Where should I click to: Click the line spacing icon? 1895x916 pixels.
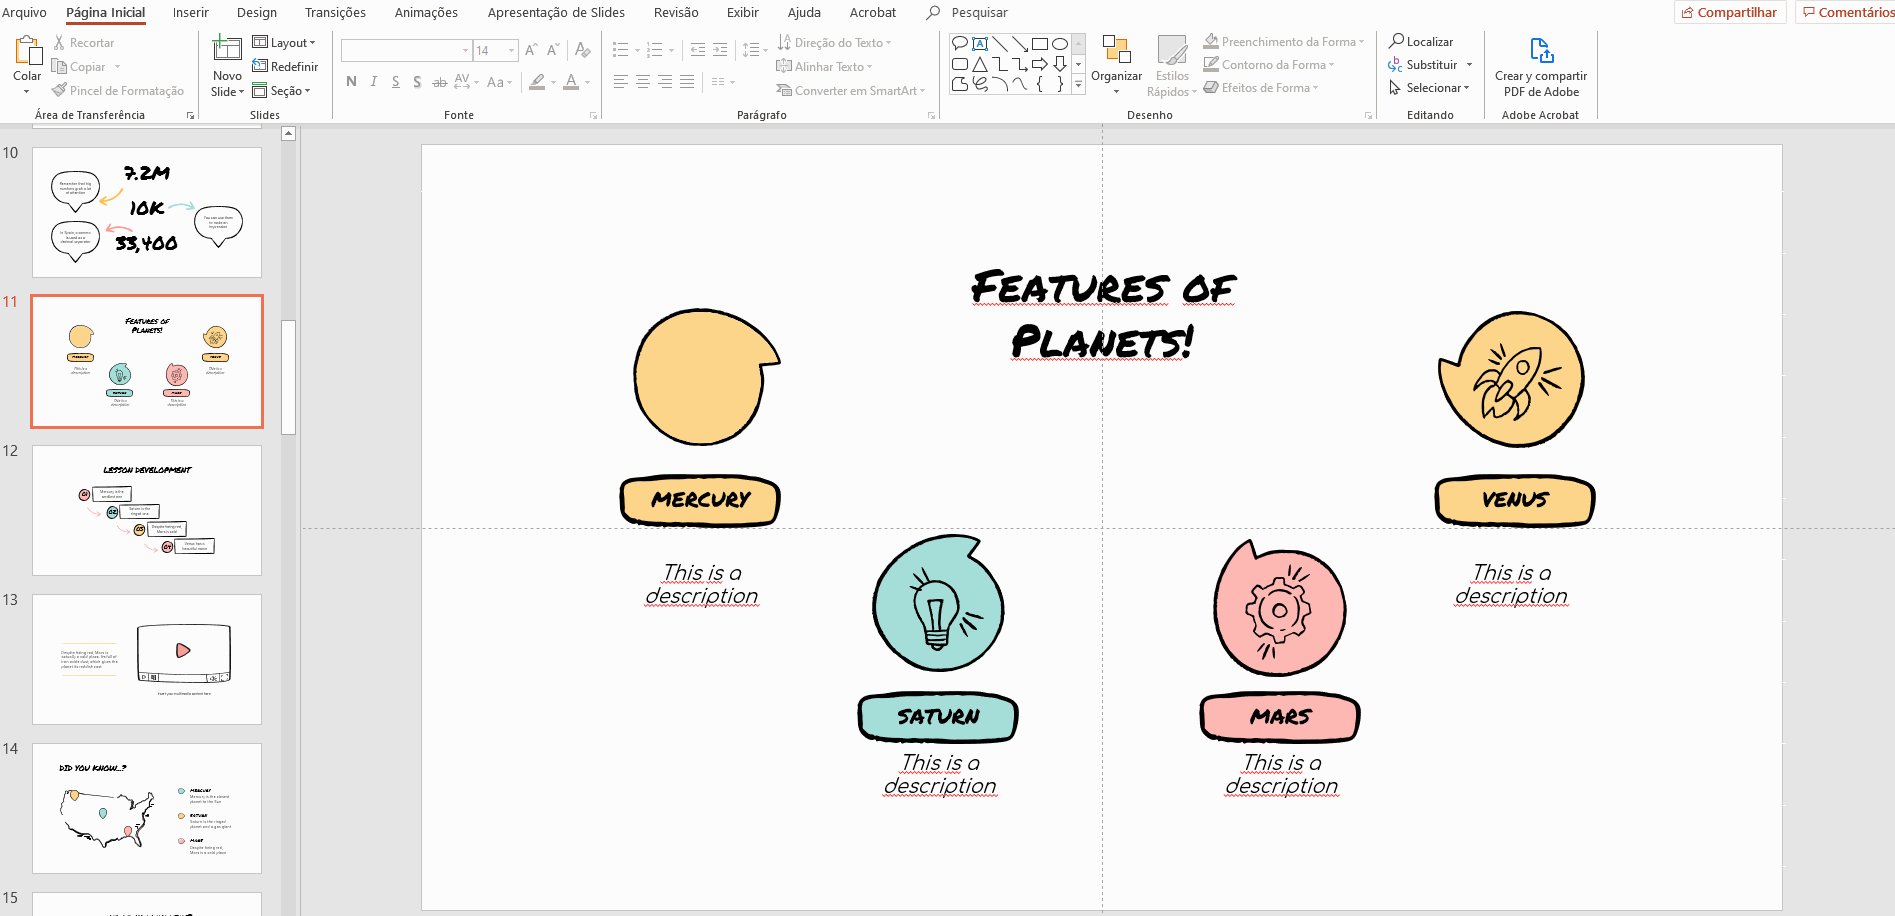click(x=750, y=50)
